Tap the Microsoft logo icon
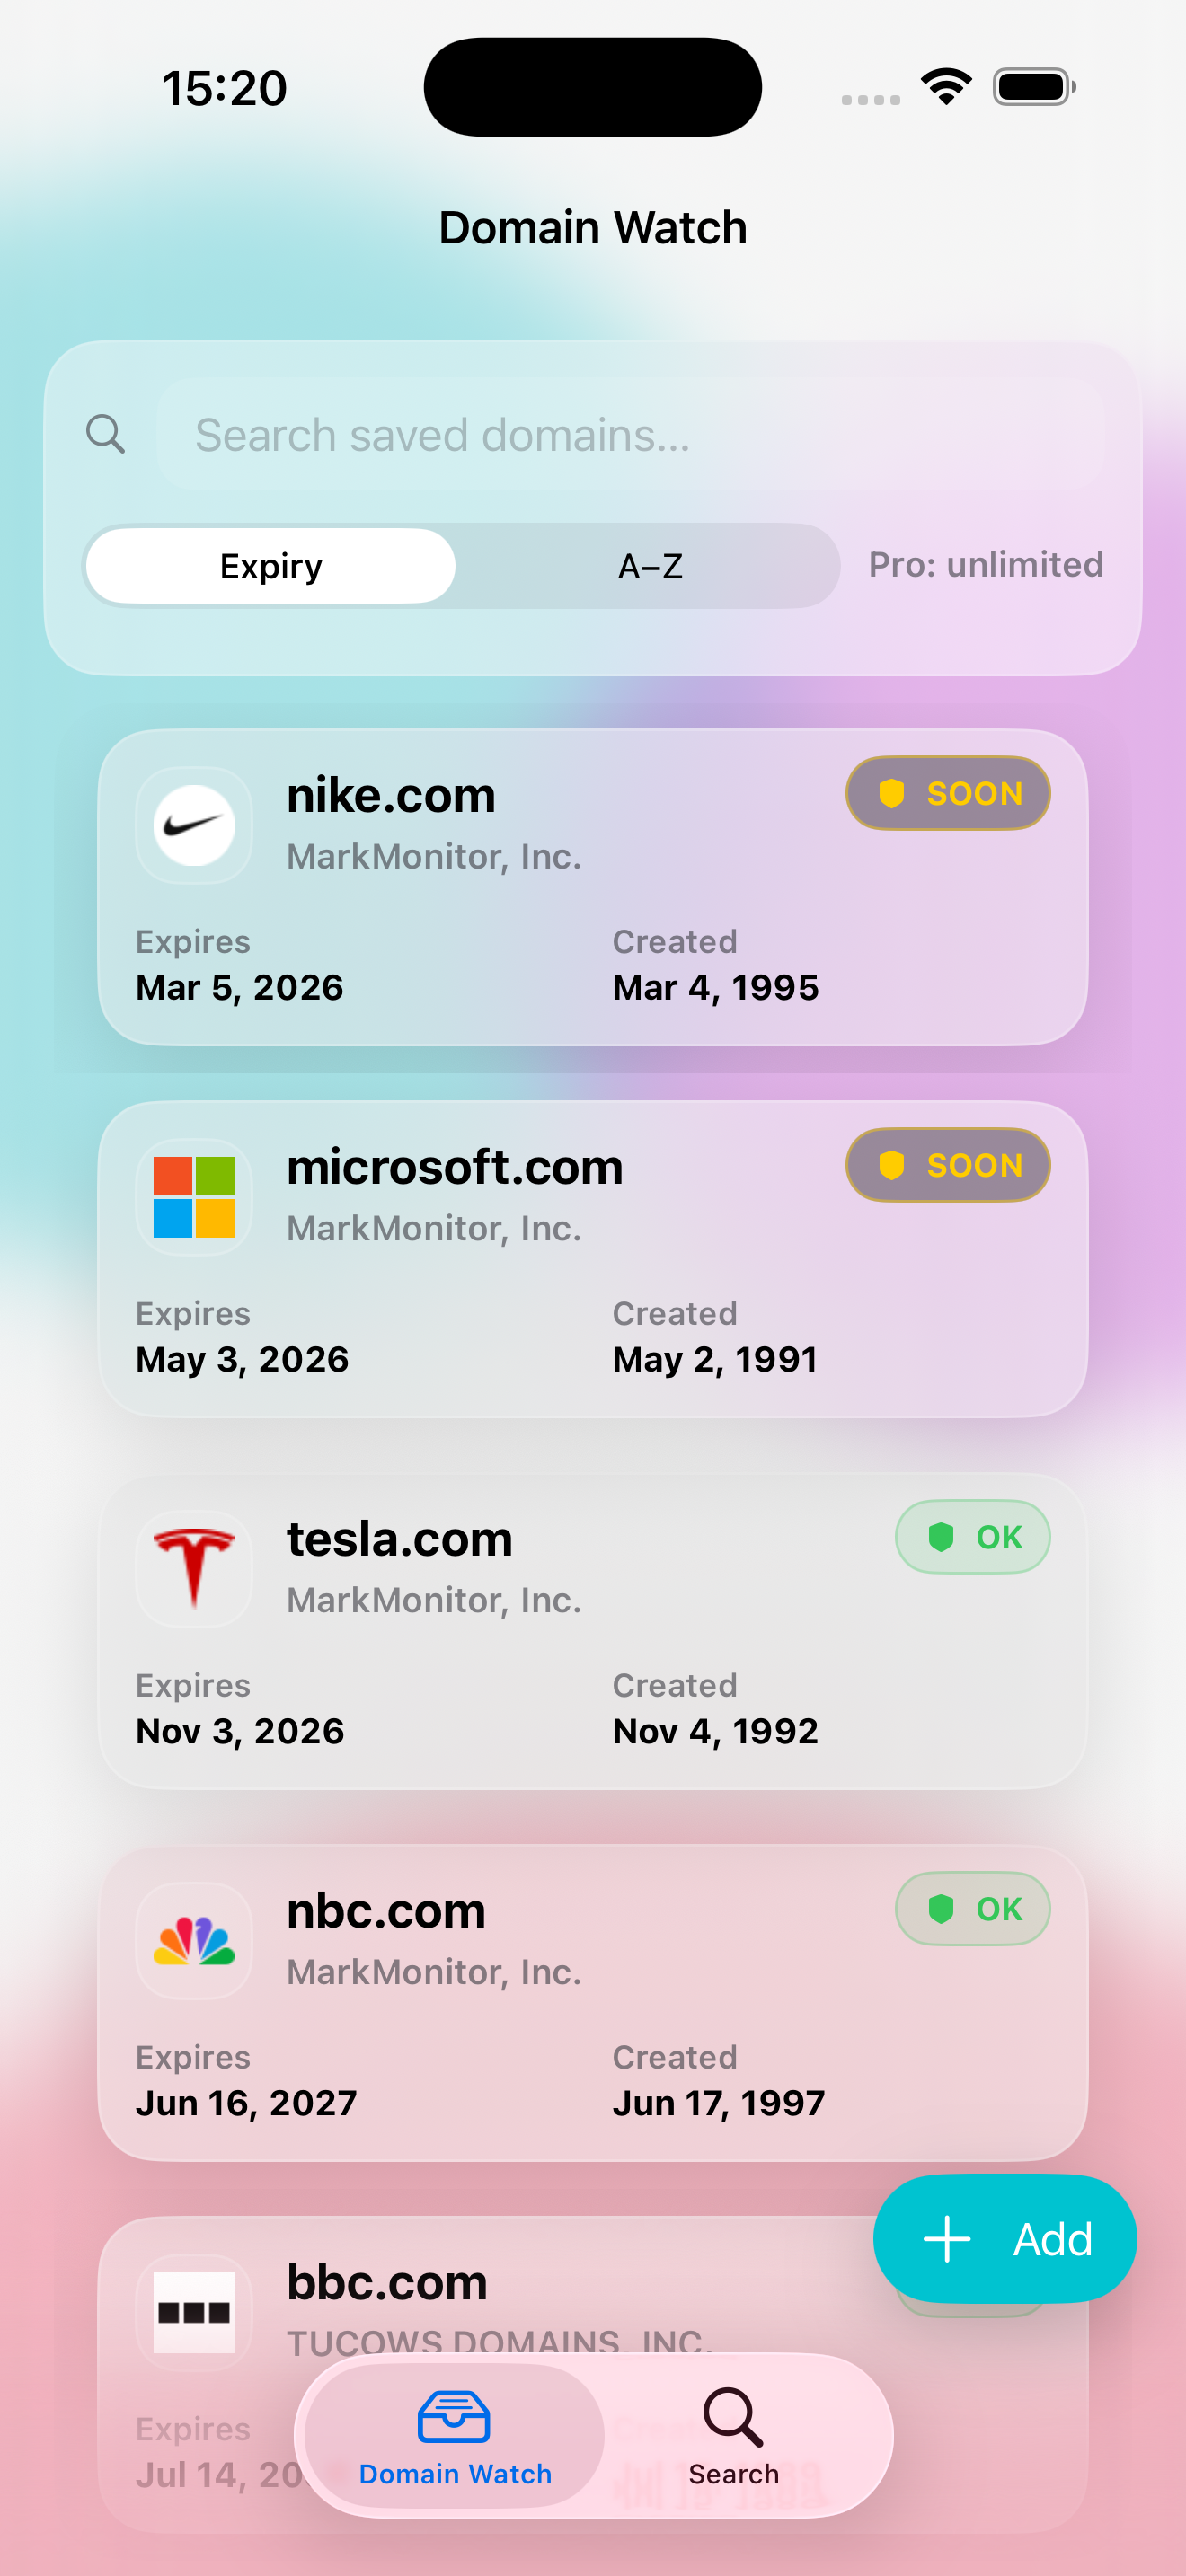This screenshot has width=1186, height=2576. click(x=193, y=1196)
